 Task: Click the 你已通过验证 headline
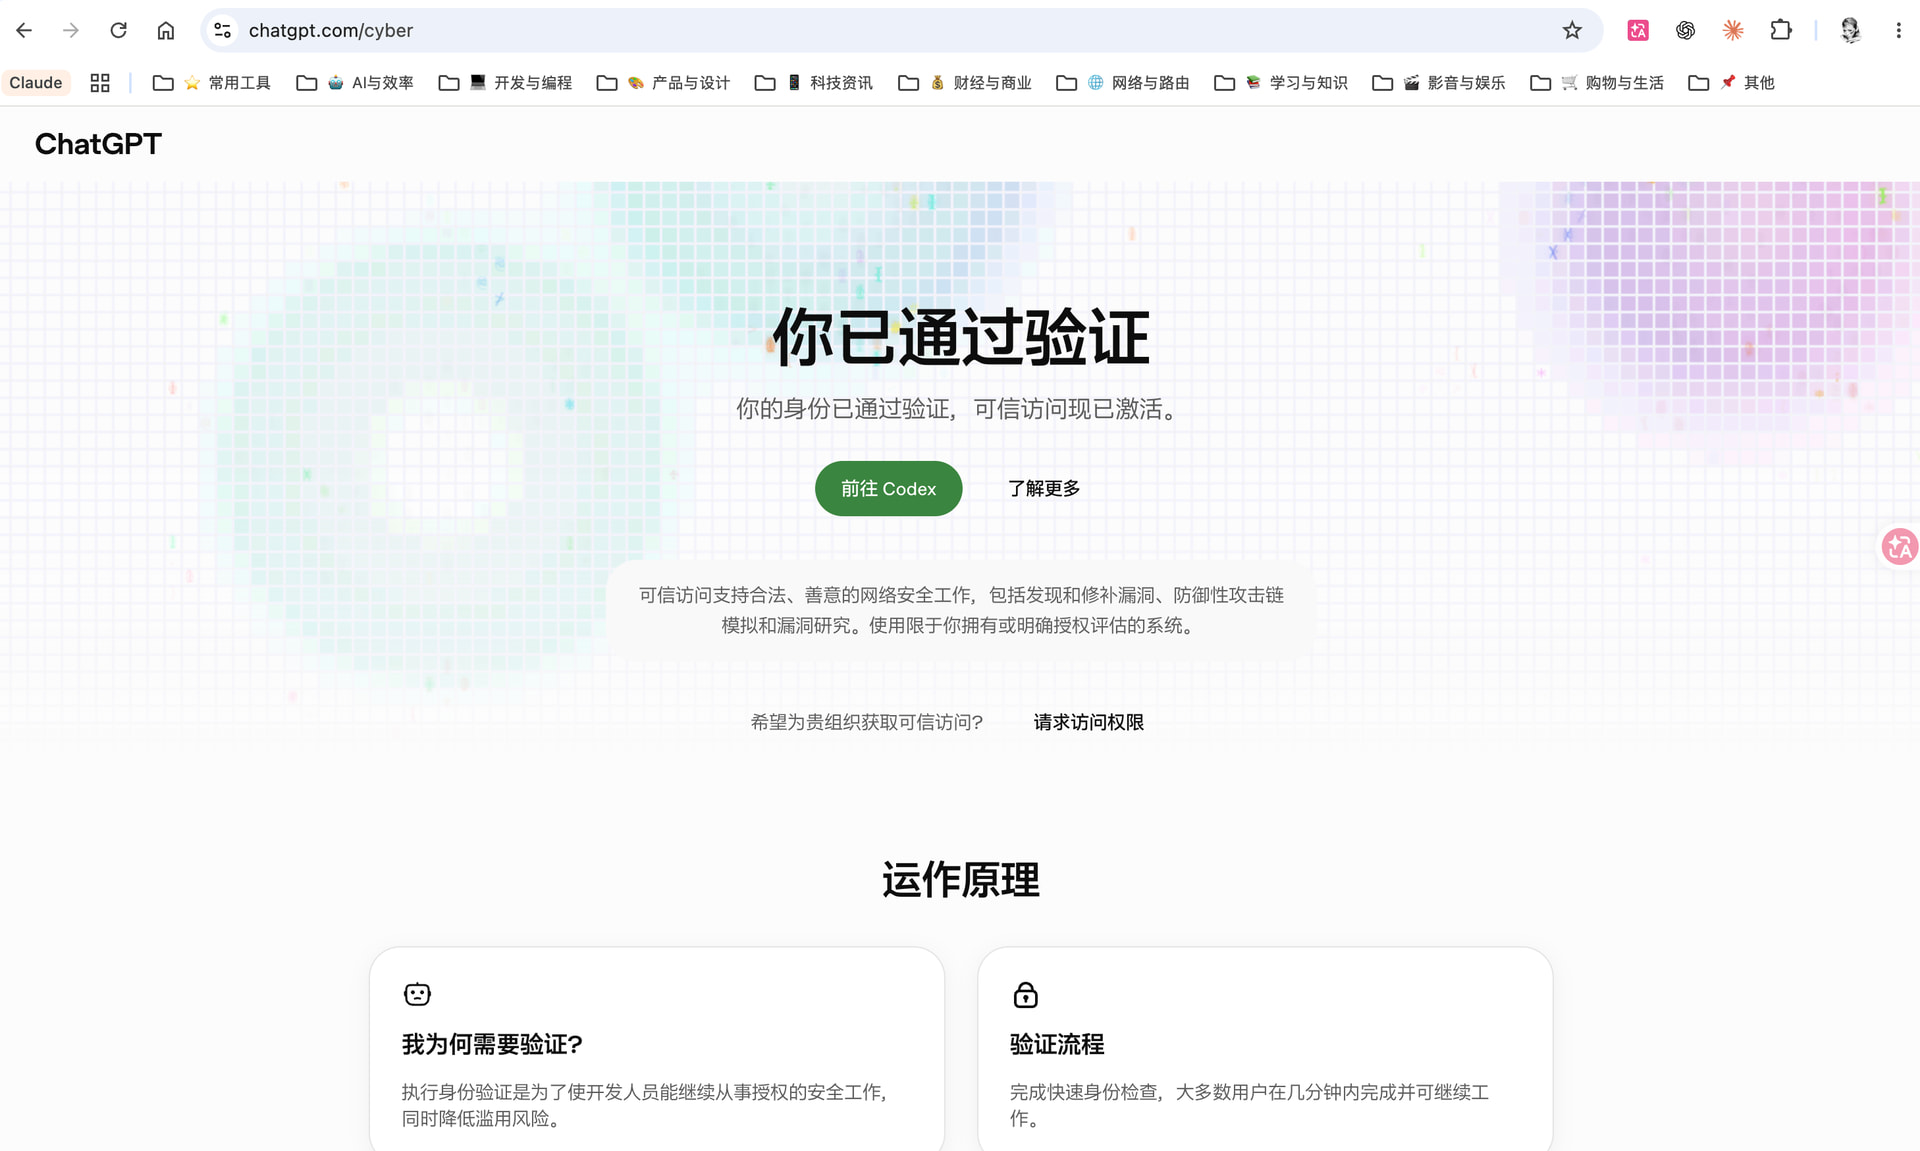tap(960, 337)
